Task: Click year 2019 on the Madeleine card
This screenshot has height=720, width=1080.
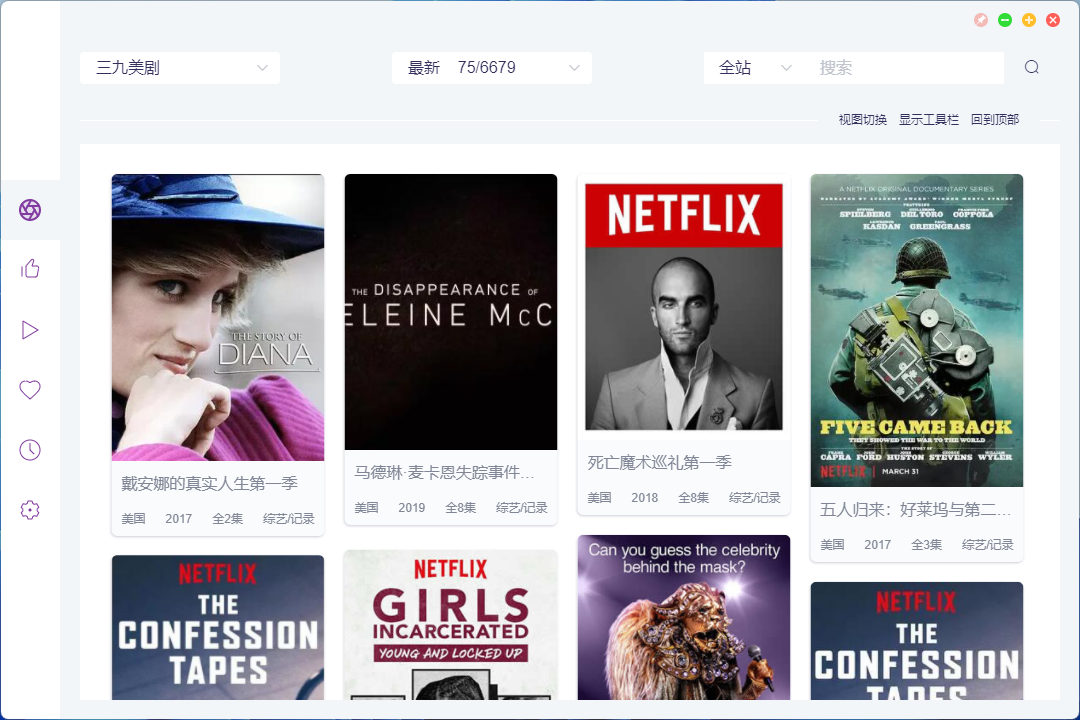Action: coord(411,508)
